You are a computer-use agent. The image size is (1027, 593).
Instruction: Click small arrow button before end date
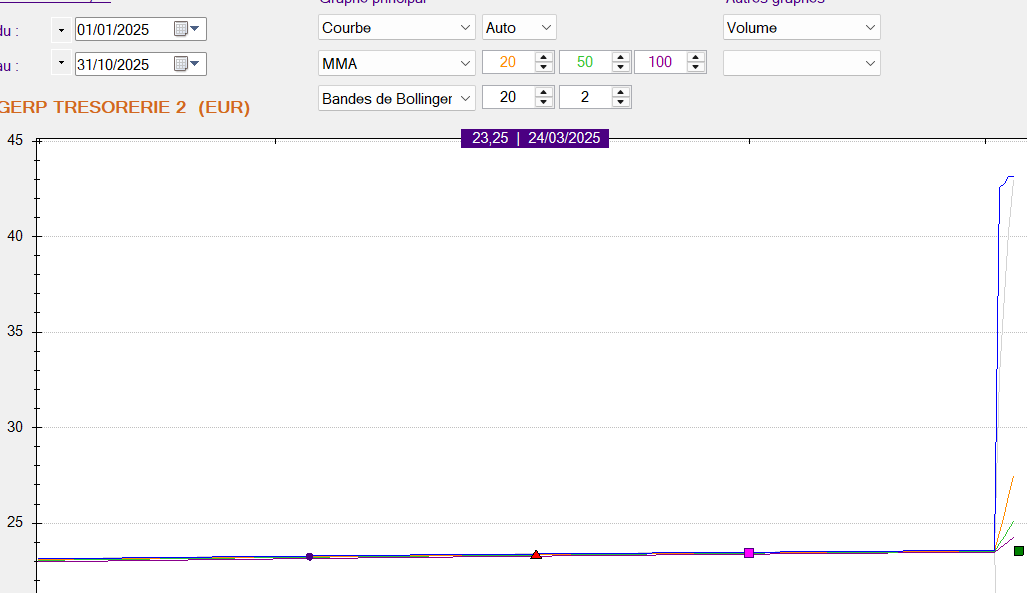coord(62,64)
